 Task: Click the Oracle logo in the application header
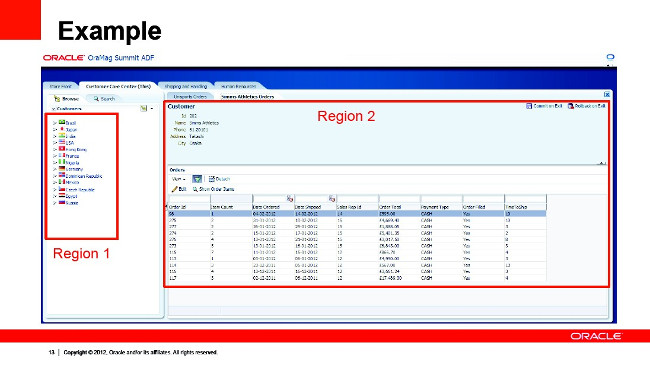click(x=63, y=58)
